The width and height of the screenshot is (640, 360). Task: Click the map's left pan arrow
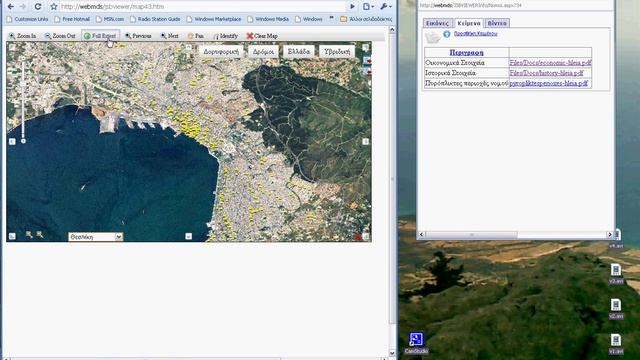tap(12, 142)
